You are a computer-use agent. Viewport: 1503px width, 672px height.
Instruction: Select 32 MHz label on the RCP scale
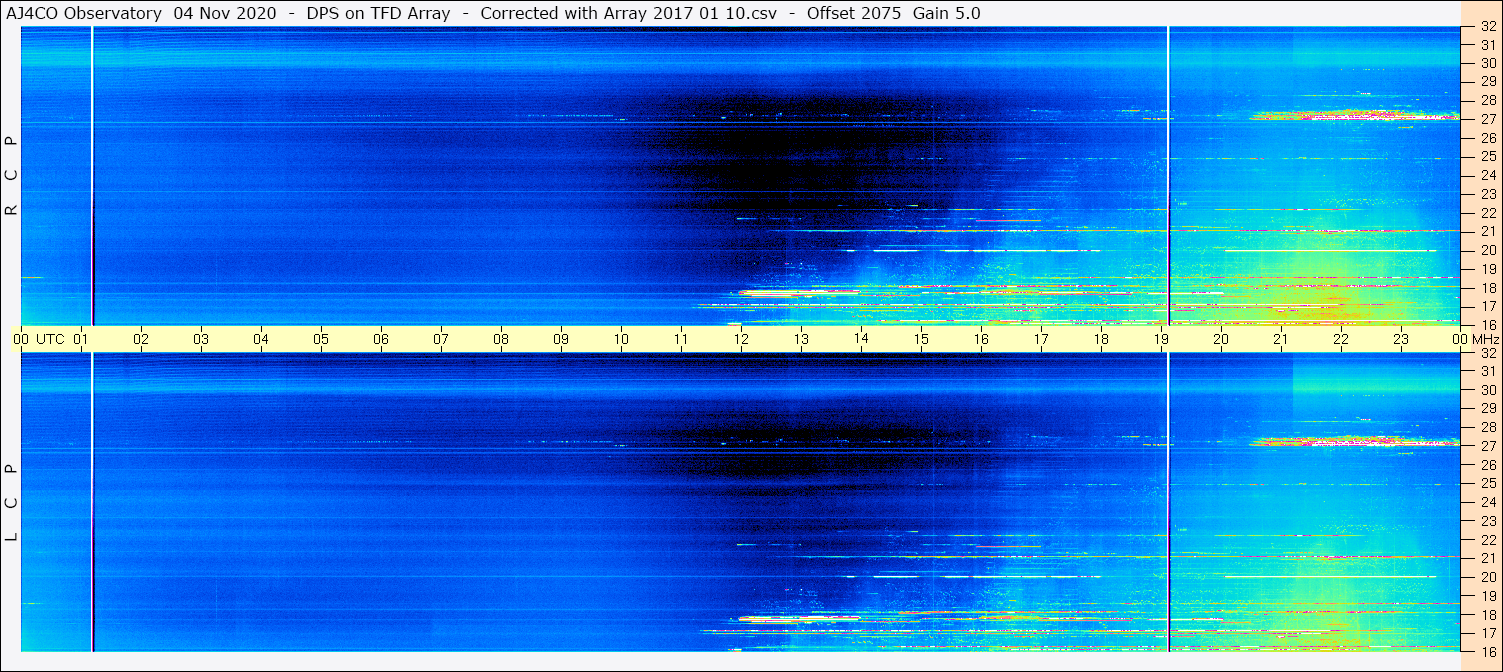1487,28
